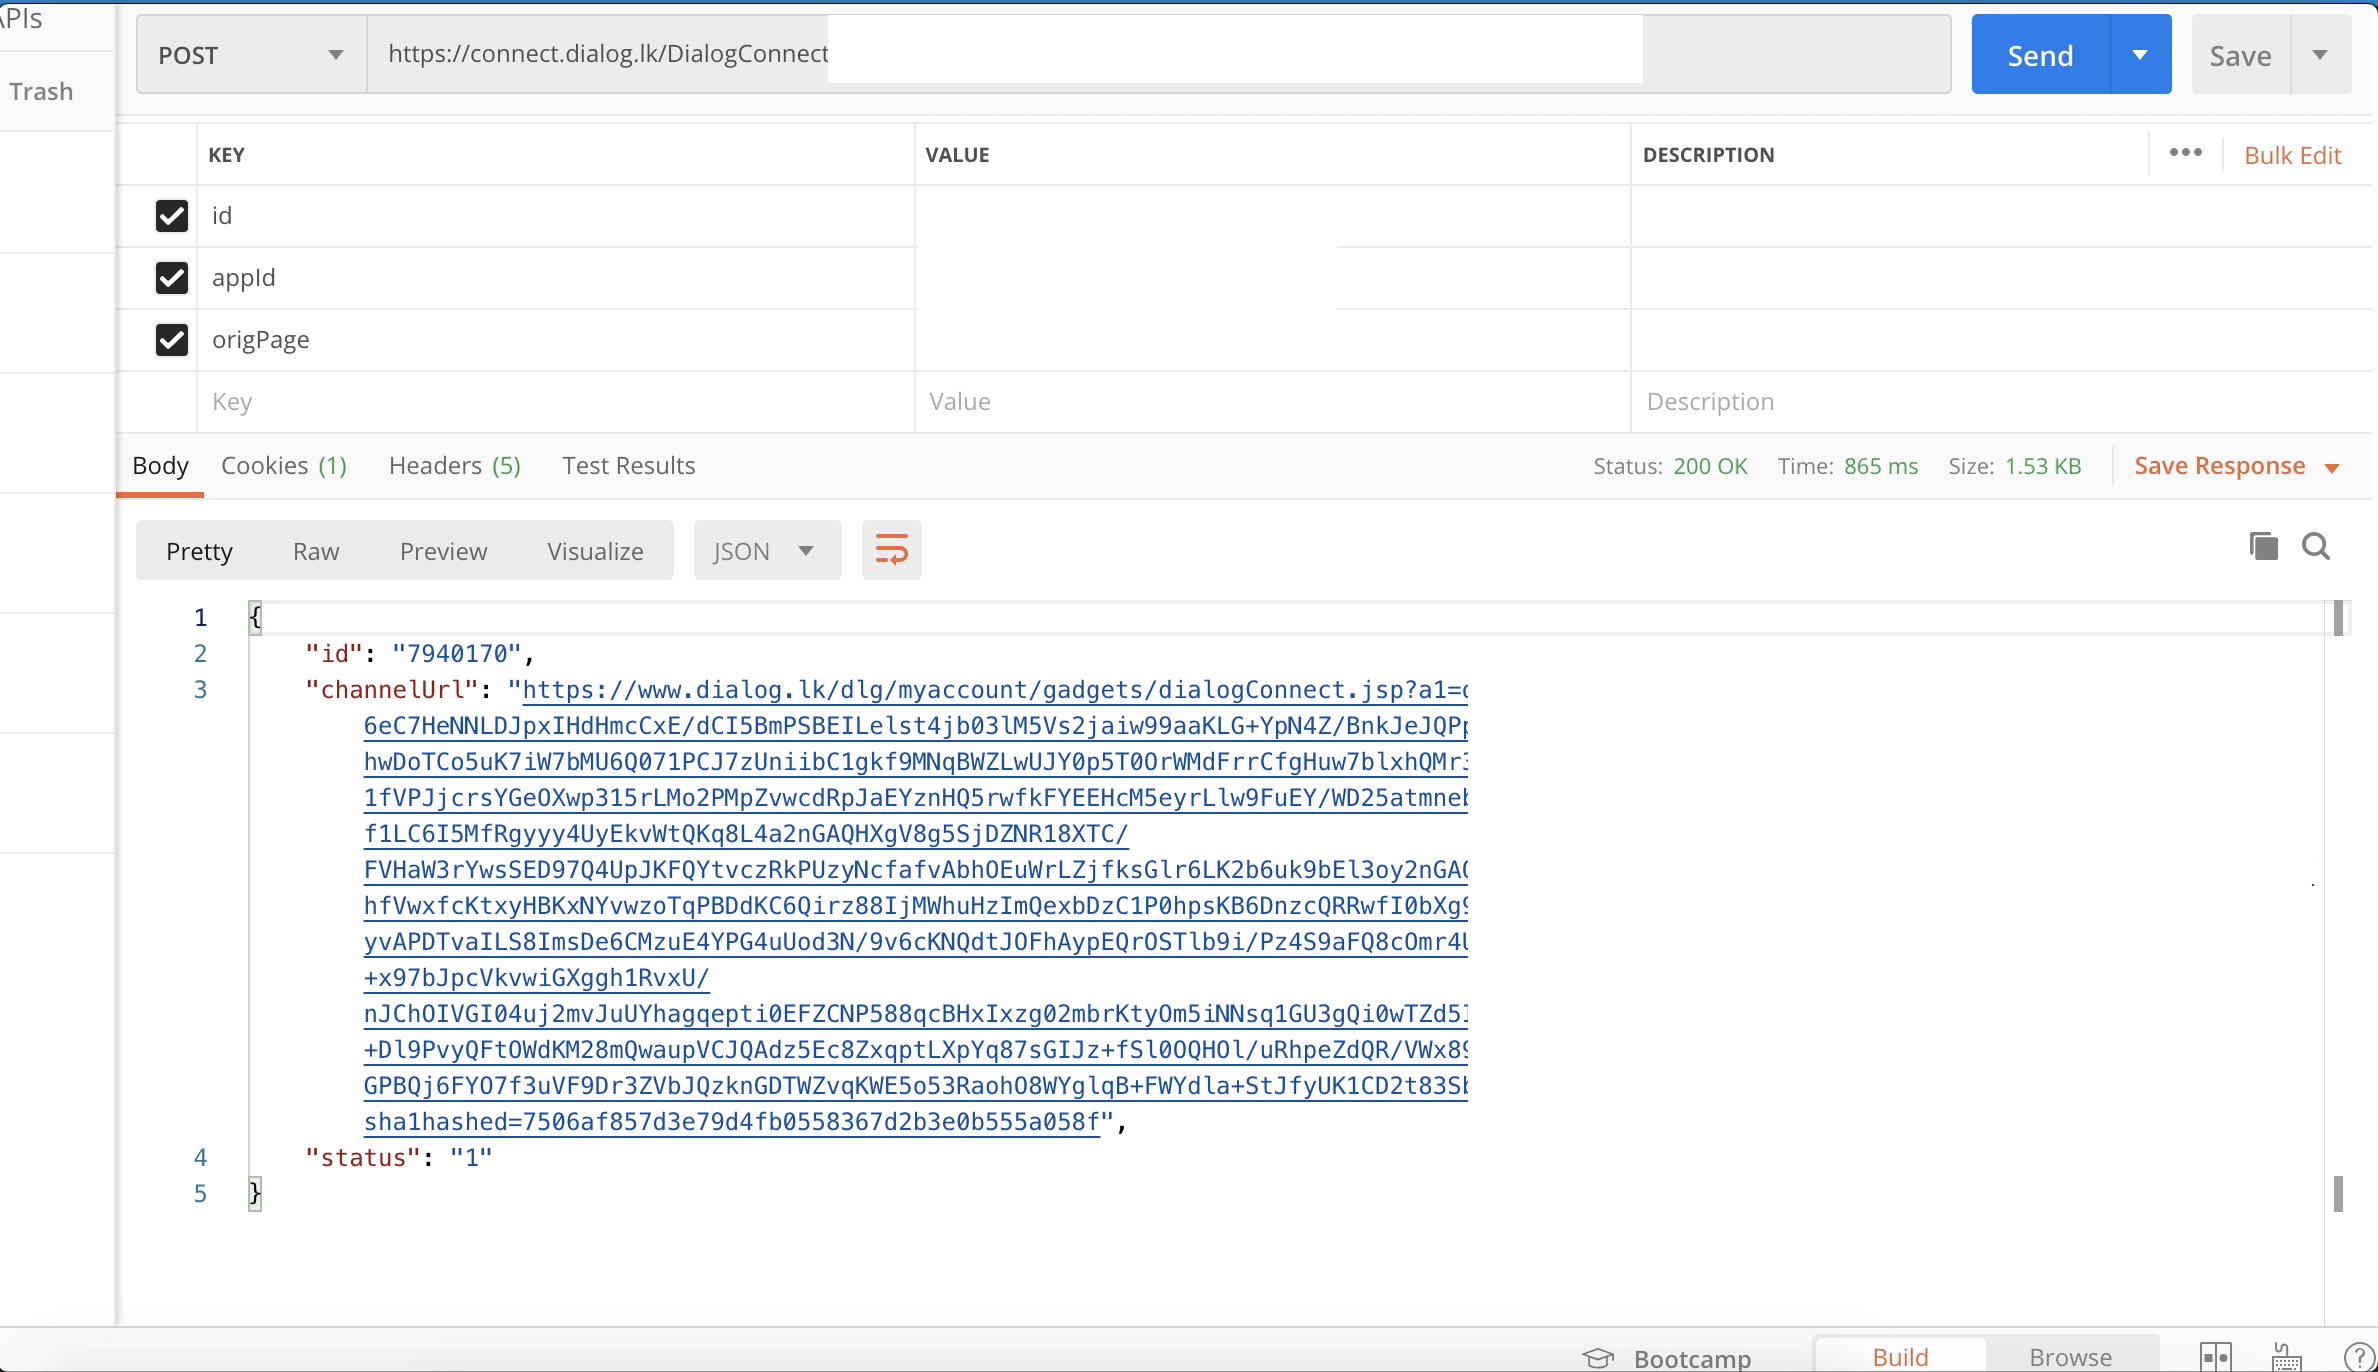This screenshot has width=2378, height=1372.
Task: Click the appId key cell
Action: coord(556,278)
